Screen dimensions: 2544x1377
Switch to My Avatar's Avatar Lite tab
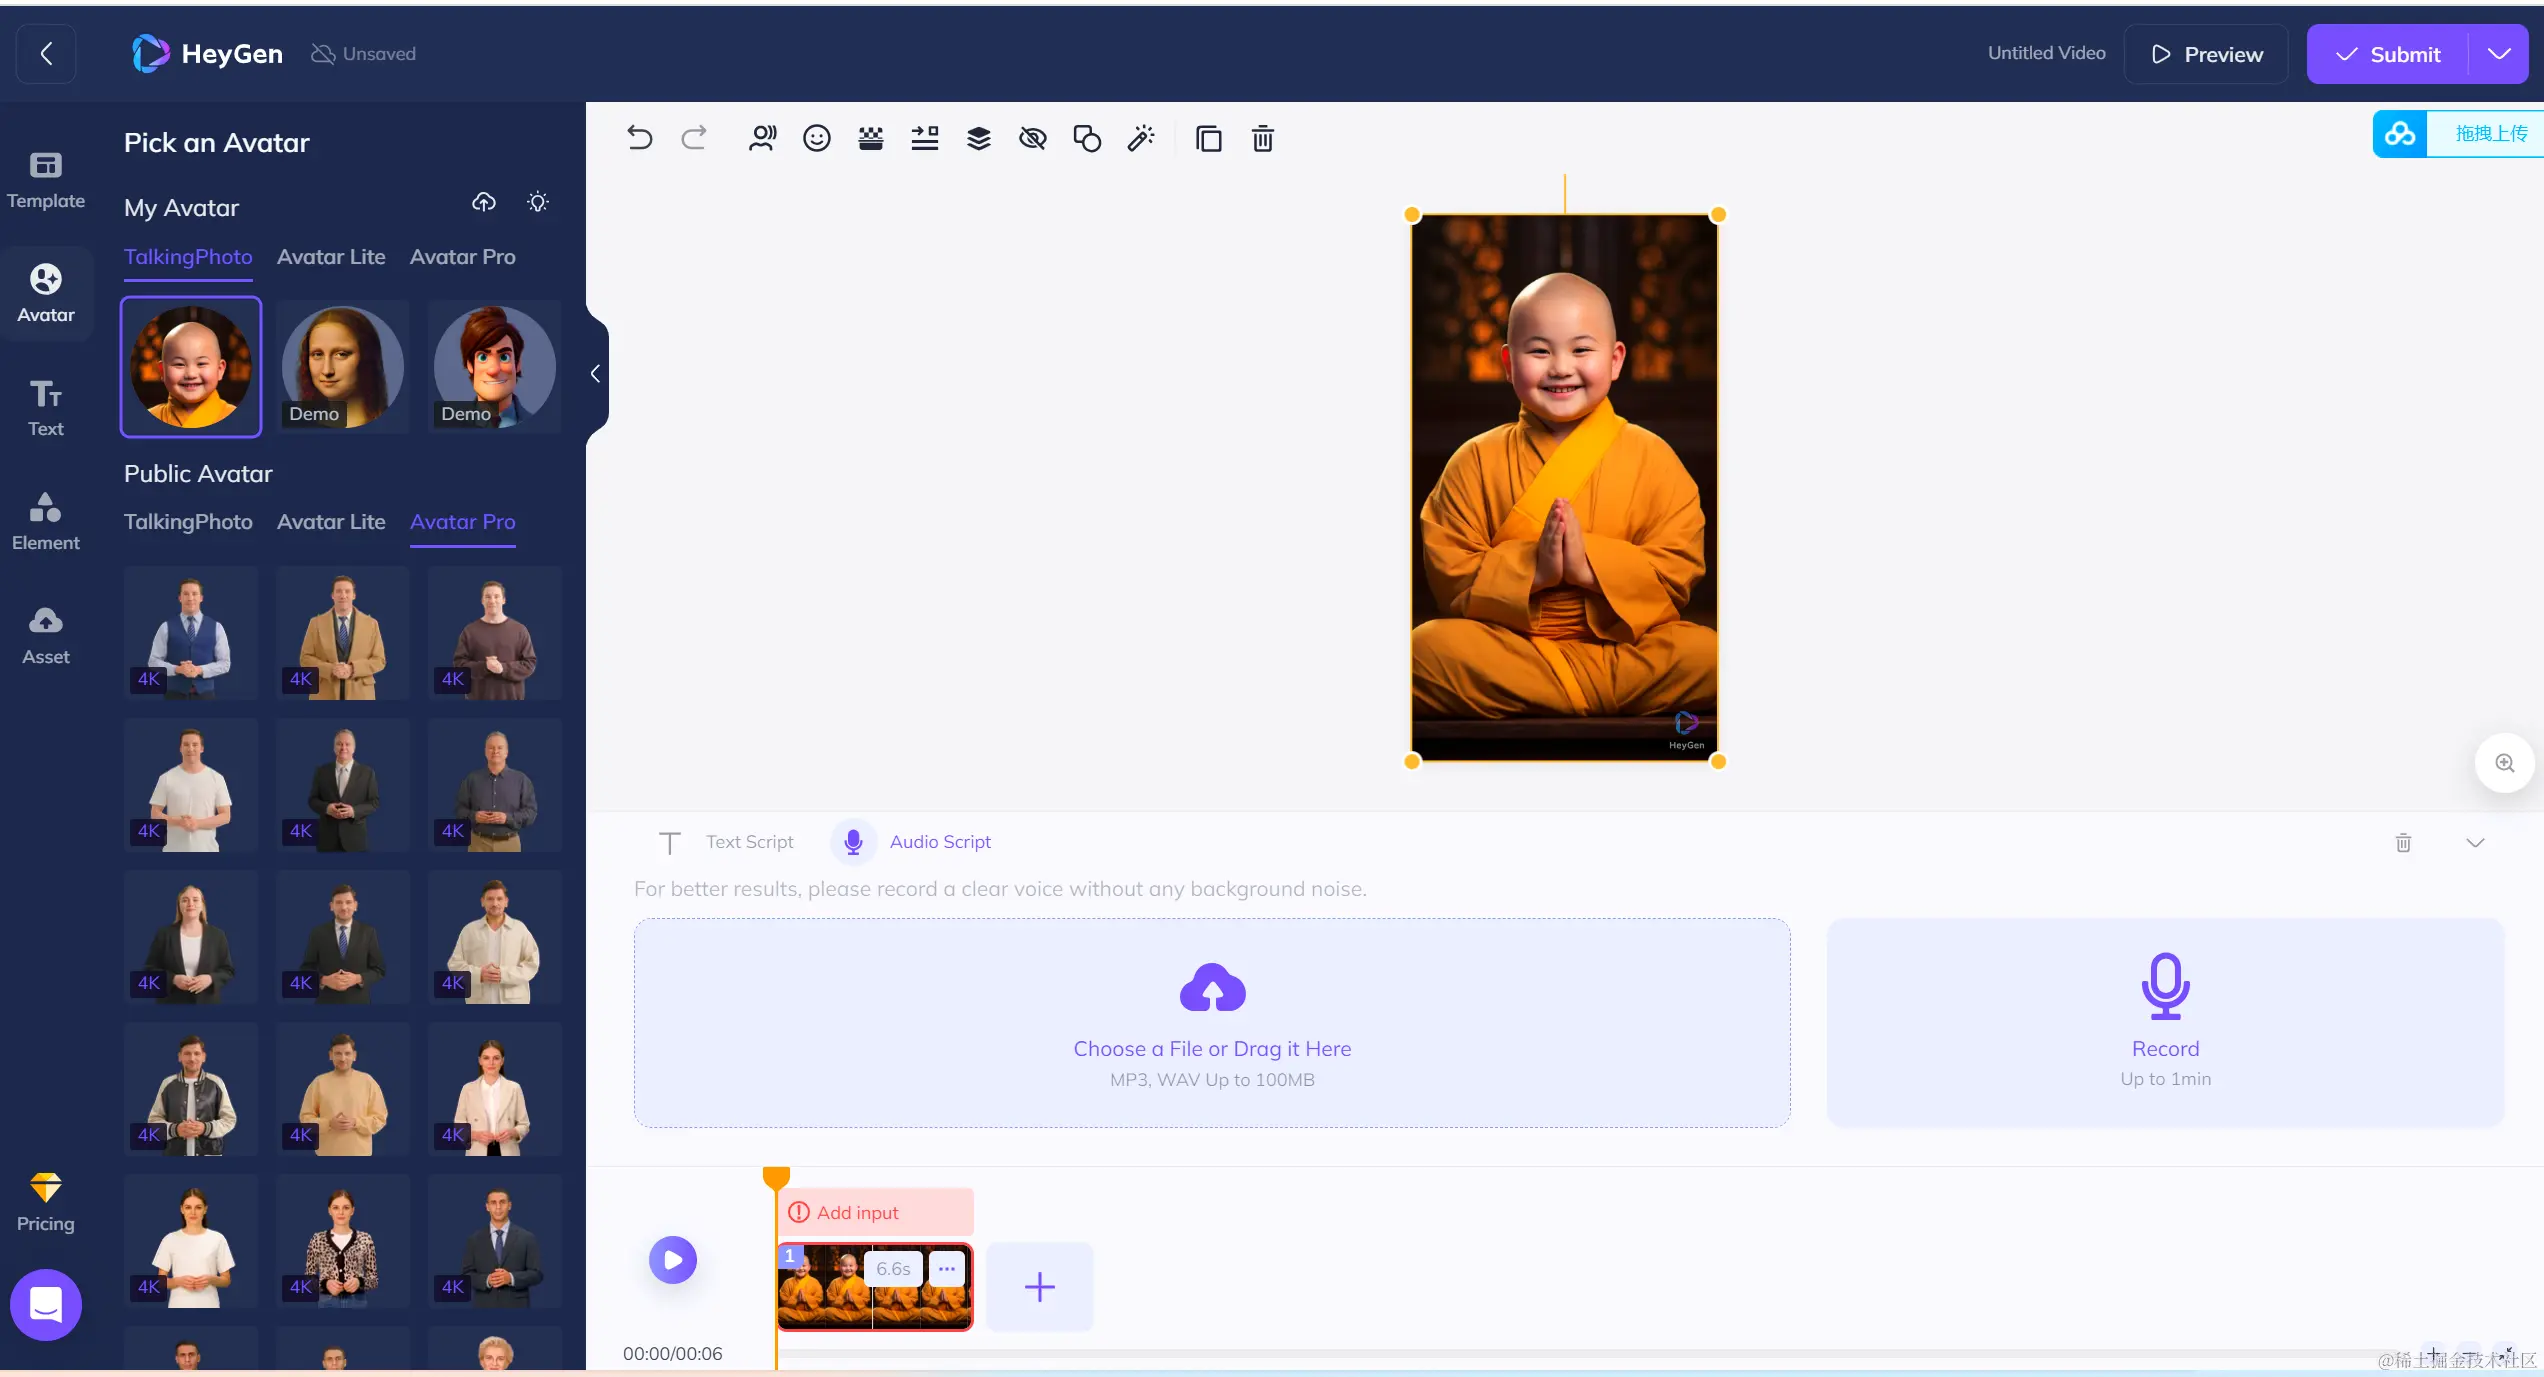coord(331,257)
